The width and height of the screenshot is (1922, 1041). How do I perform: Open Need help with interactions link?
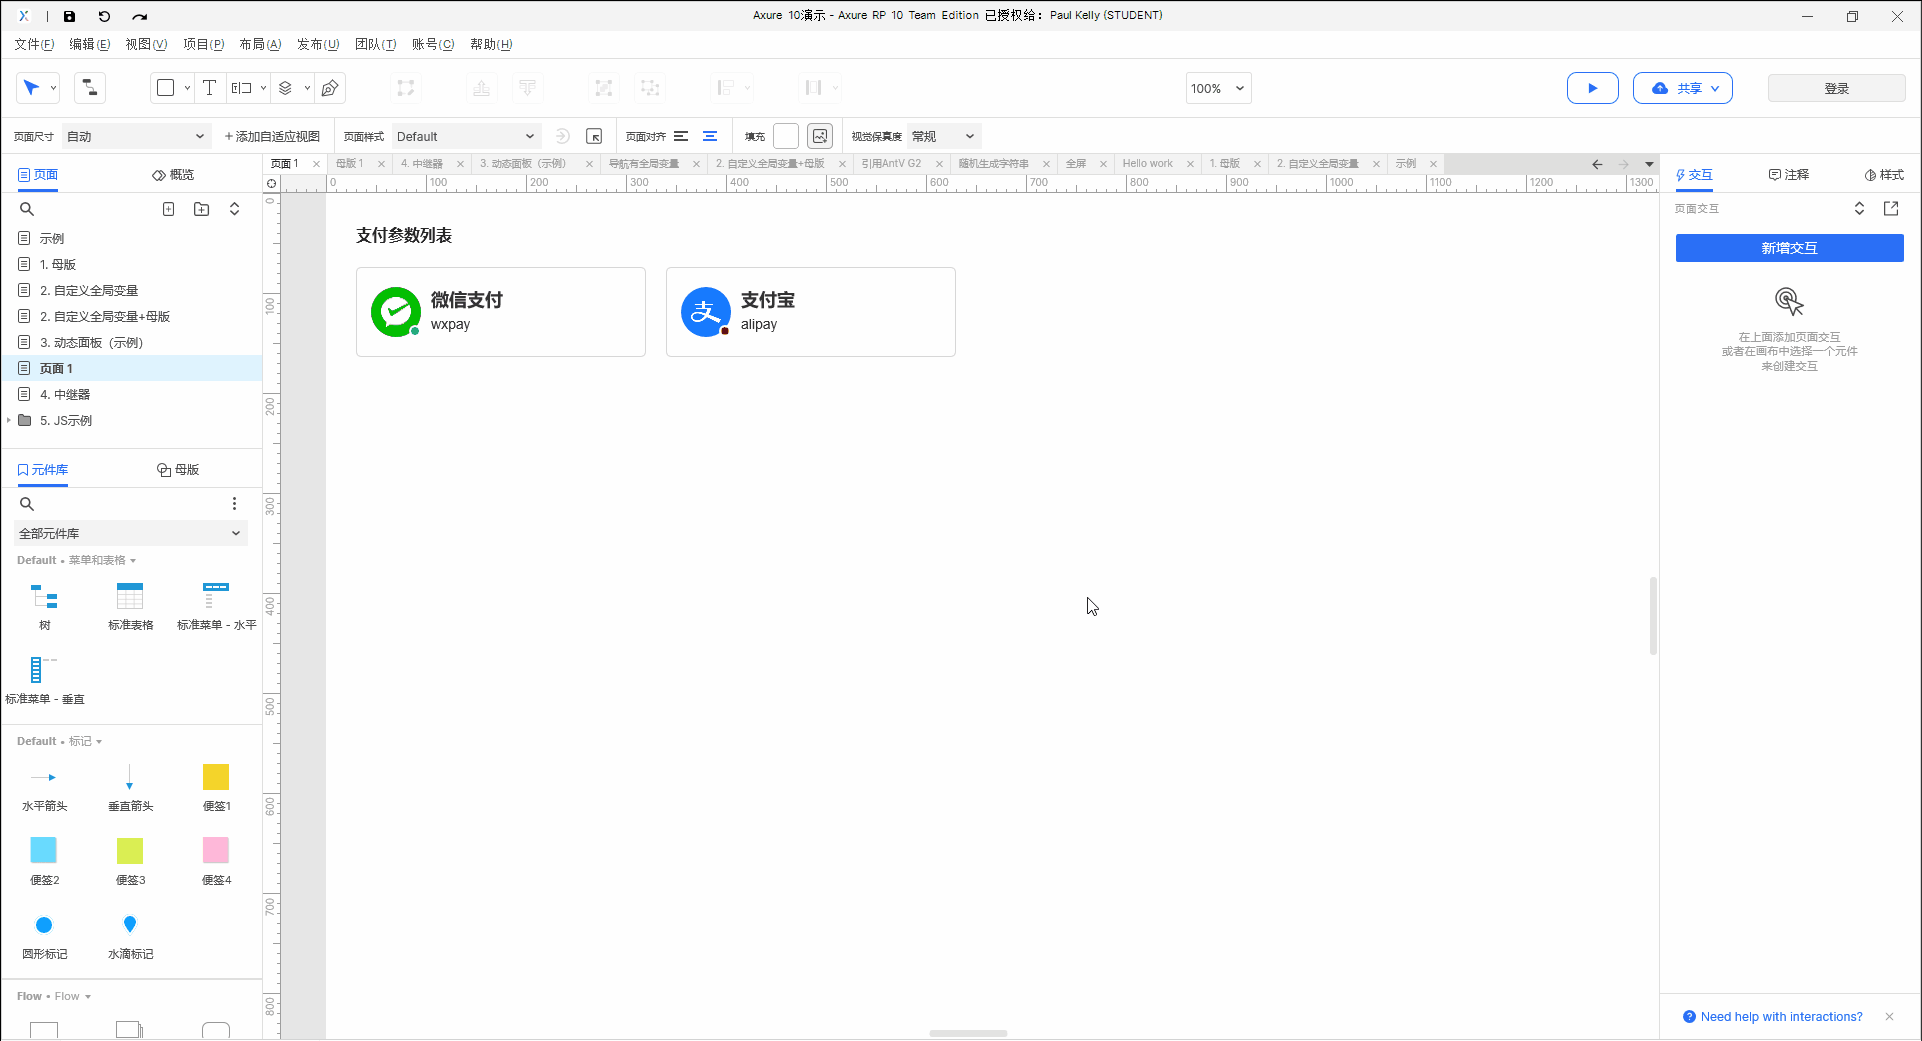pos(1781,1017)
